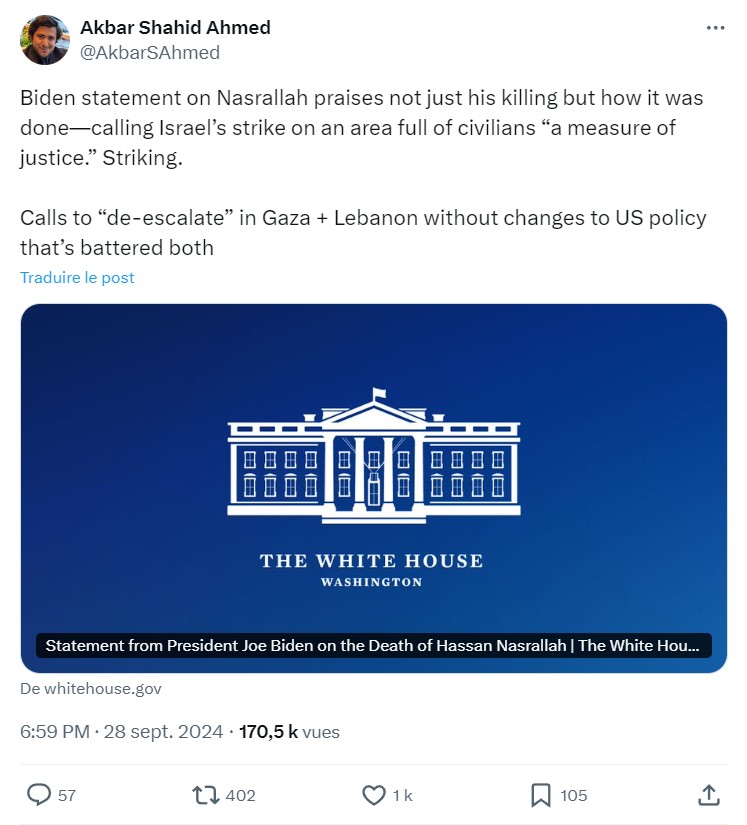
Task: Click the repost arrows icon
Action: [x=205, y=795]
